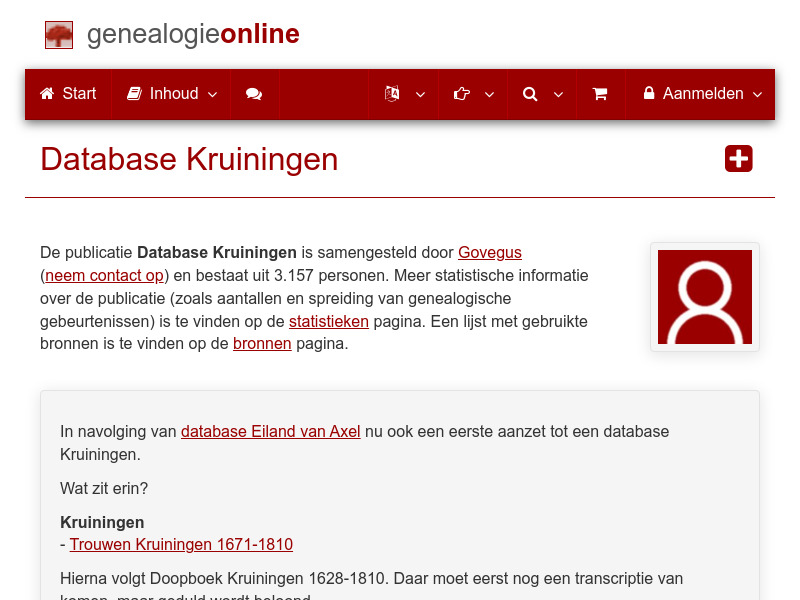Expand the Inhoud dropdown chevron
The width and height of the screenshot is (800, 600).
pyautogui.click(x=212, y=95)
